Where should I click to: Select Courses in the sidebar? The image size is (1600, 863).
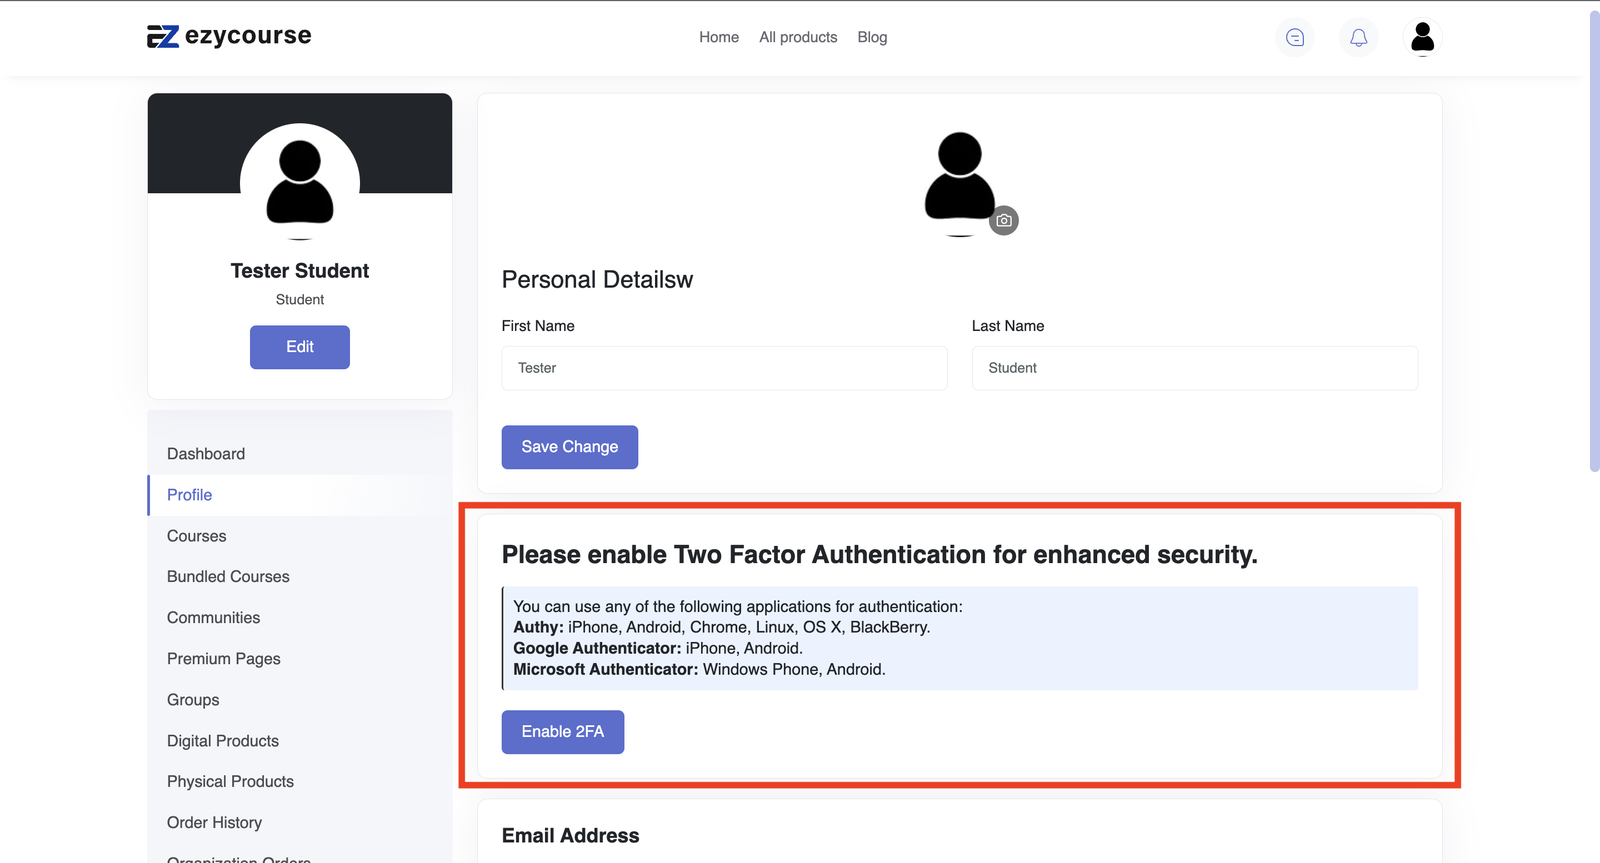(197, 536)
